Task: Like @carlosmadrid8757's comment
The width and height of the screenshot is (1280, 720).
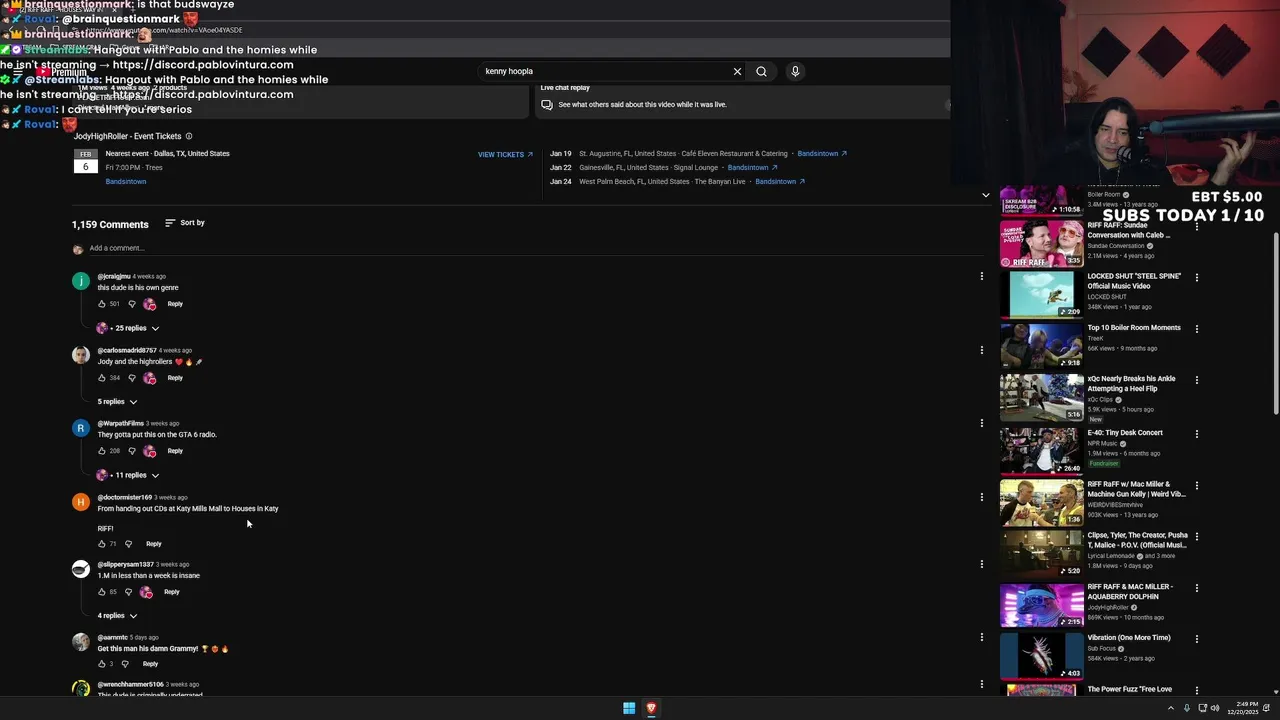Action: pos(102,378)
